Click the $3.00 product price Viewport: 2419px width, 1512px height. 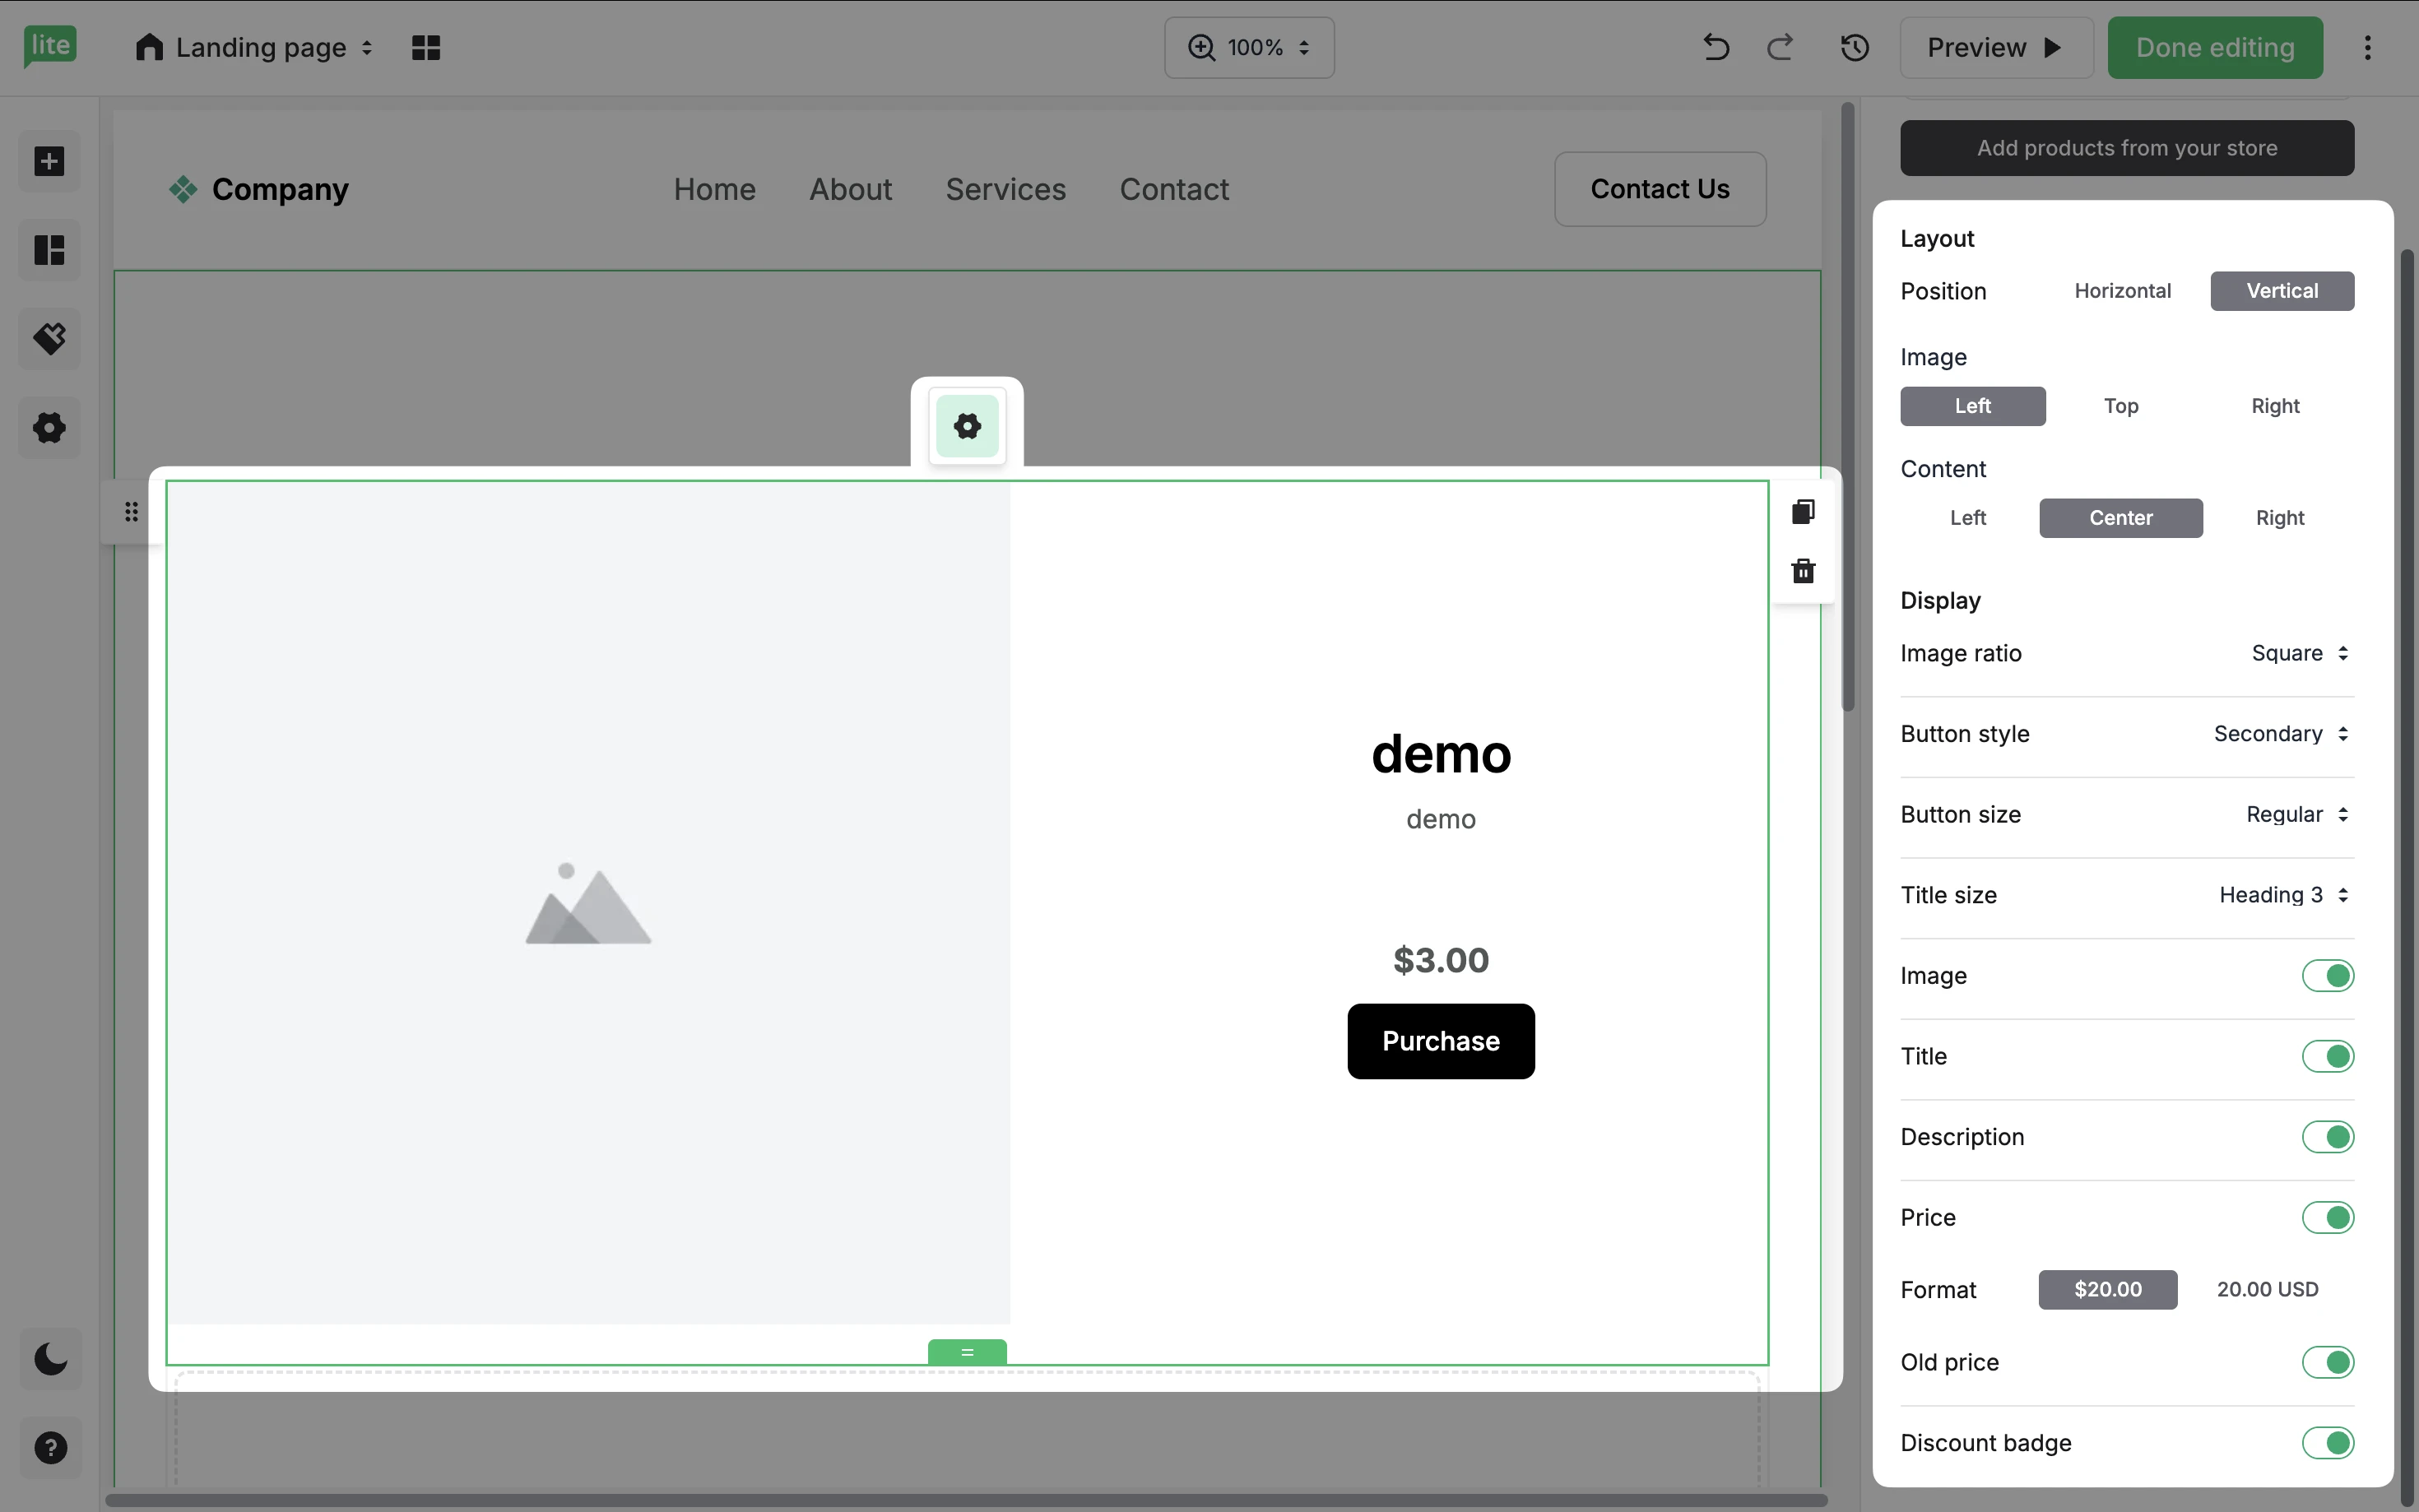1441,960
